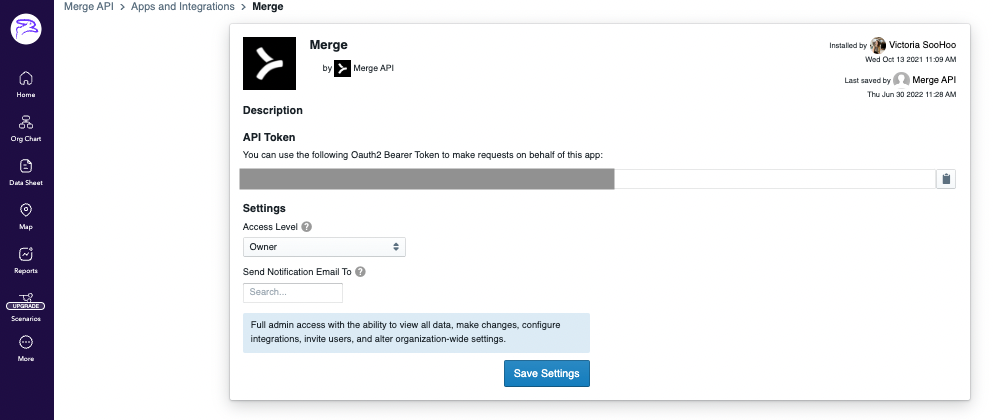Show help for Send Notification Email To
Image resolution: width=993 pixels, height=420 pixels.
pos(360,272)
